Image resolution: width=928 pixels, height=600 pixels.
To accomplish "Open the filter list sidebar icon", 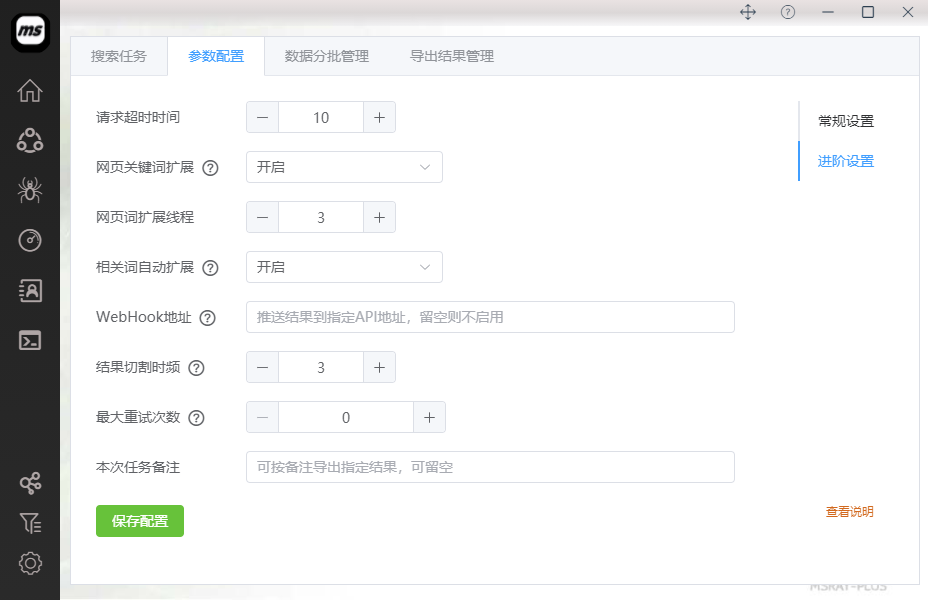I will click(30, 523).
